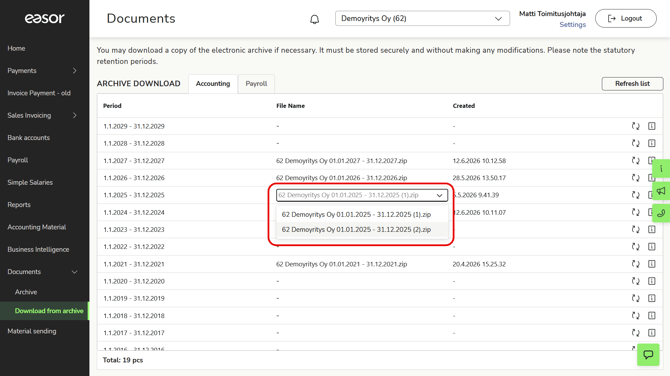Open Archive under Documents
The image size is (670, 376).
26,292
